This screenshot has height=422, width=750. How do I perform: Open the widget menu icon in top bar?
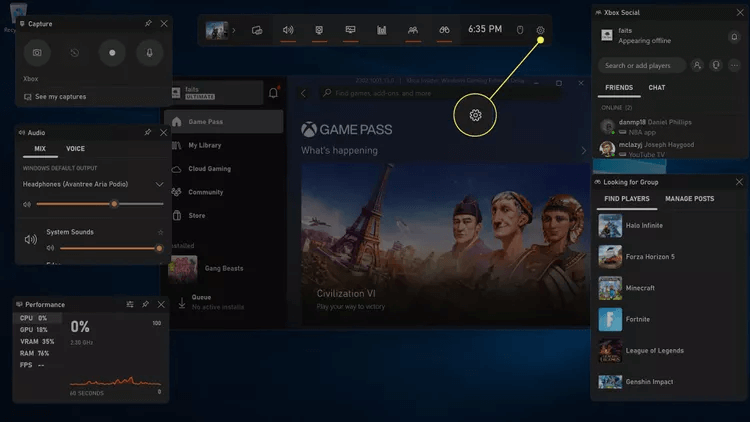click(257, 30)
